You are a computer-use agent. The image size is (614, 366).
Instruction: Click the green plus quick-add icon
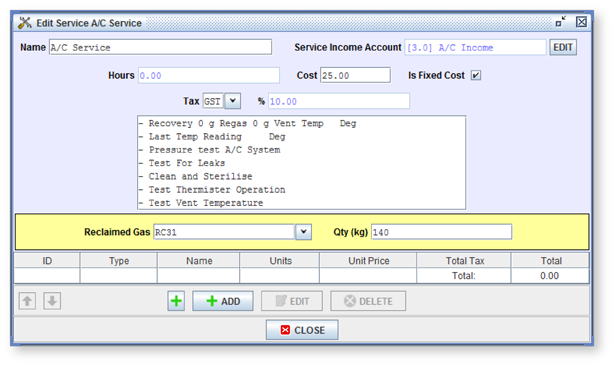coord(176,301)
